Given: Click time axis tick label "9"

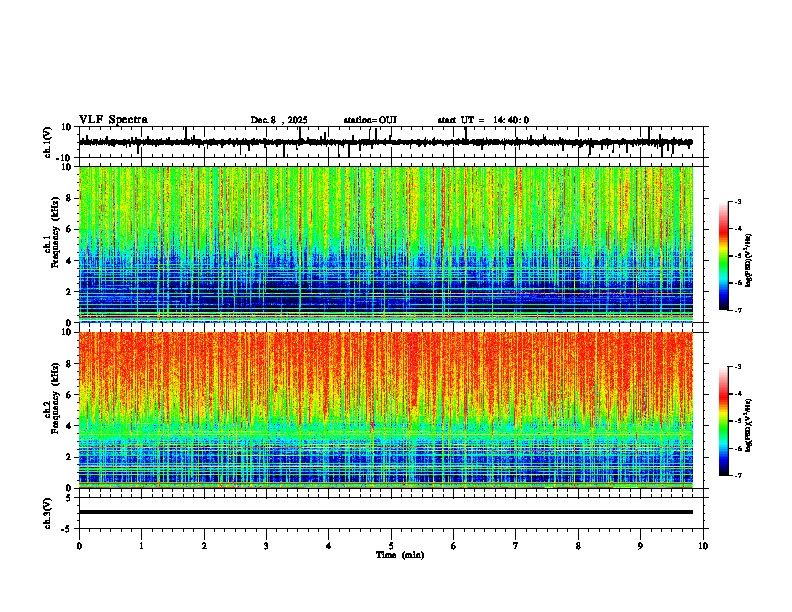Looking at the screenshot, I should 640,546.
